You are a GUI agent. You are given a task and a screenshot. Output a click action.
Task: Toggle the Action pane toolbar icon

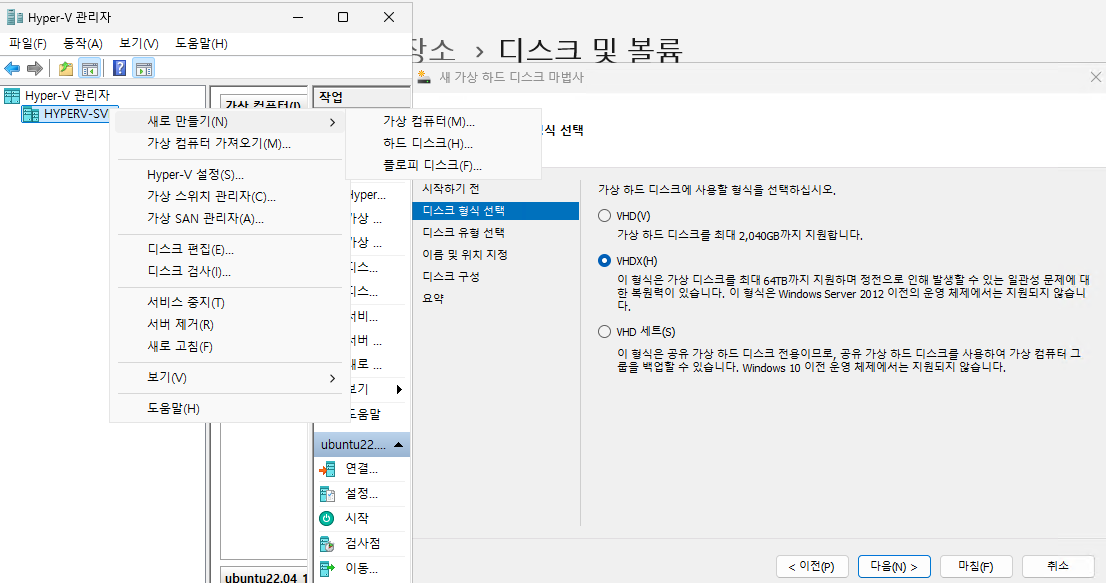[x=144, y=68]
